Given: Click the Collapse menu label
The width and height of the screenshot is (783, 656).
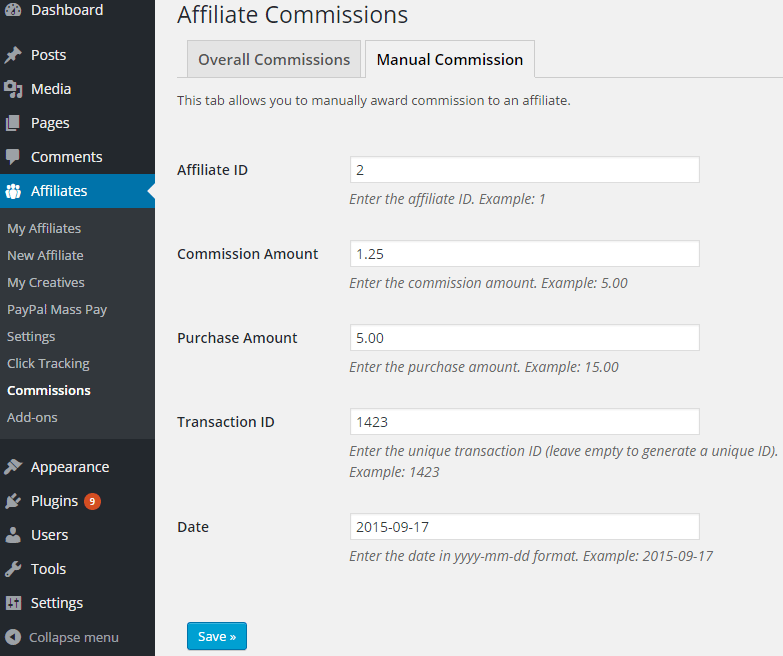Looking at the screenshot, I should click(x=74, y=637).
